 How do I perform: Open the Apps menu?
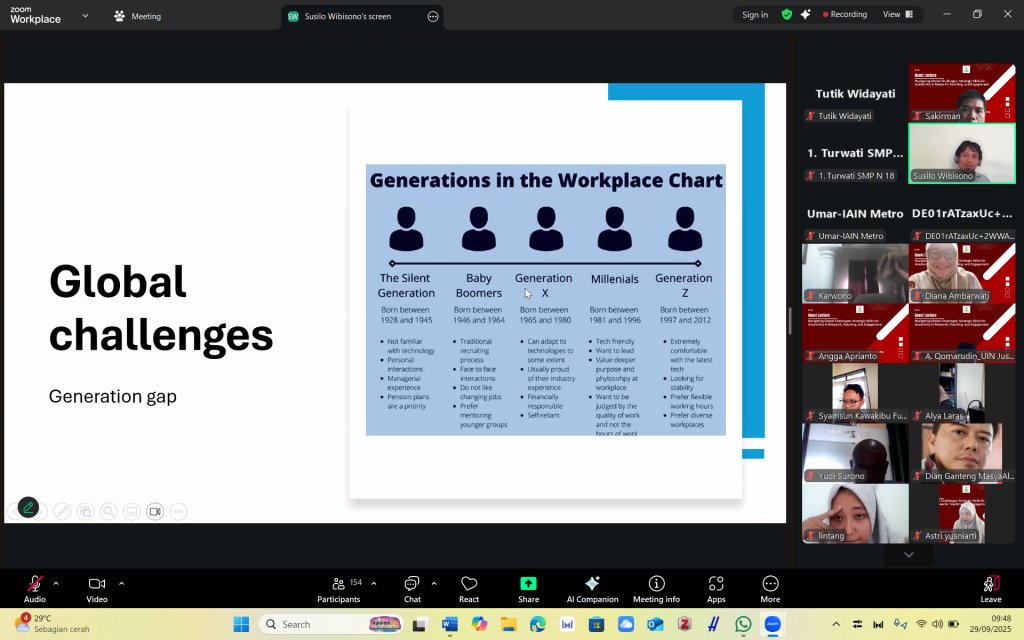pos(716,589)
